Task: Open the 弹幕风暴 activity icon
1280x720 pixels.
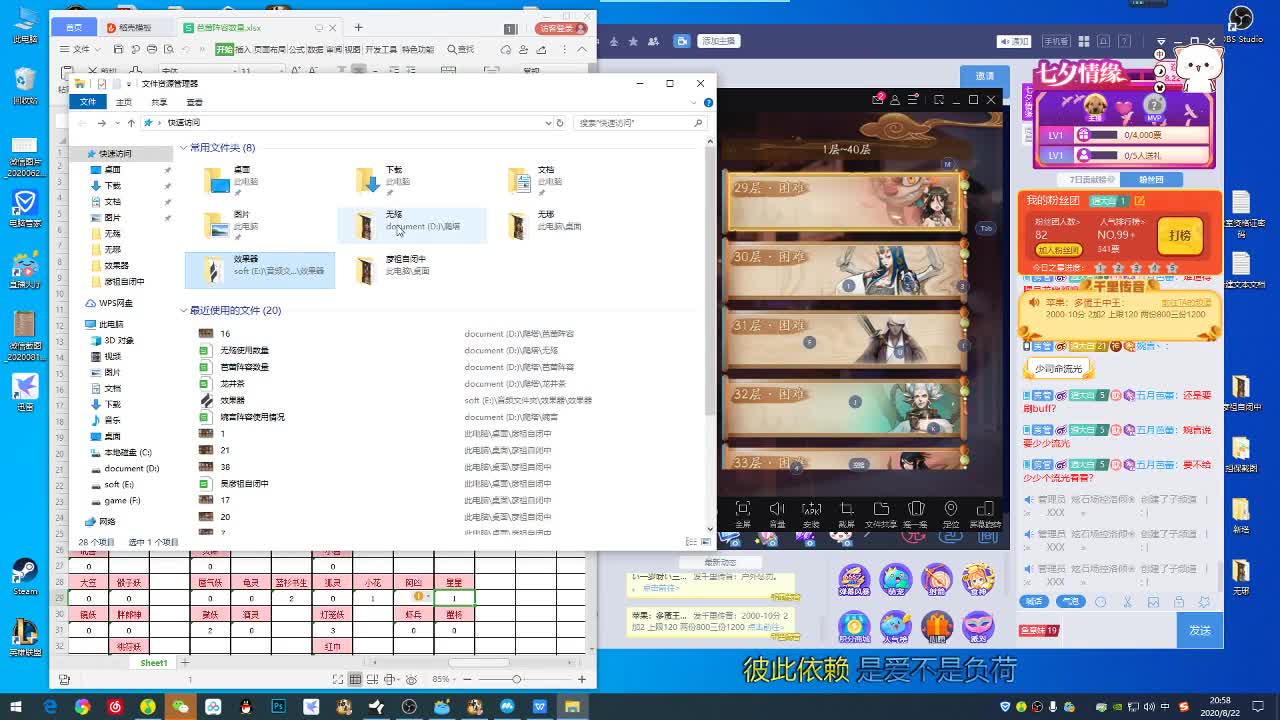Action: point(853,582)
